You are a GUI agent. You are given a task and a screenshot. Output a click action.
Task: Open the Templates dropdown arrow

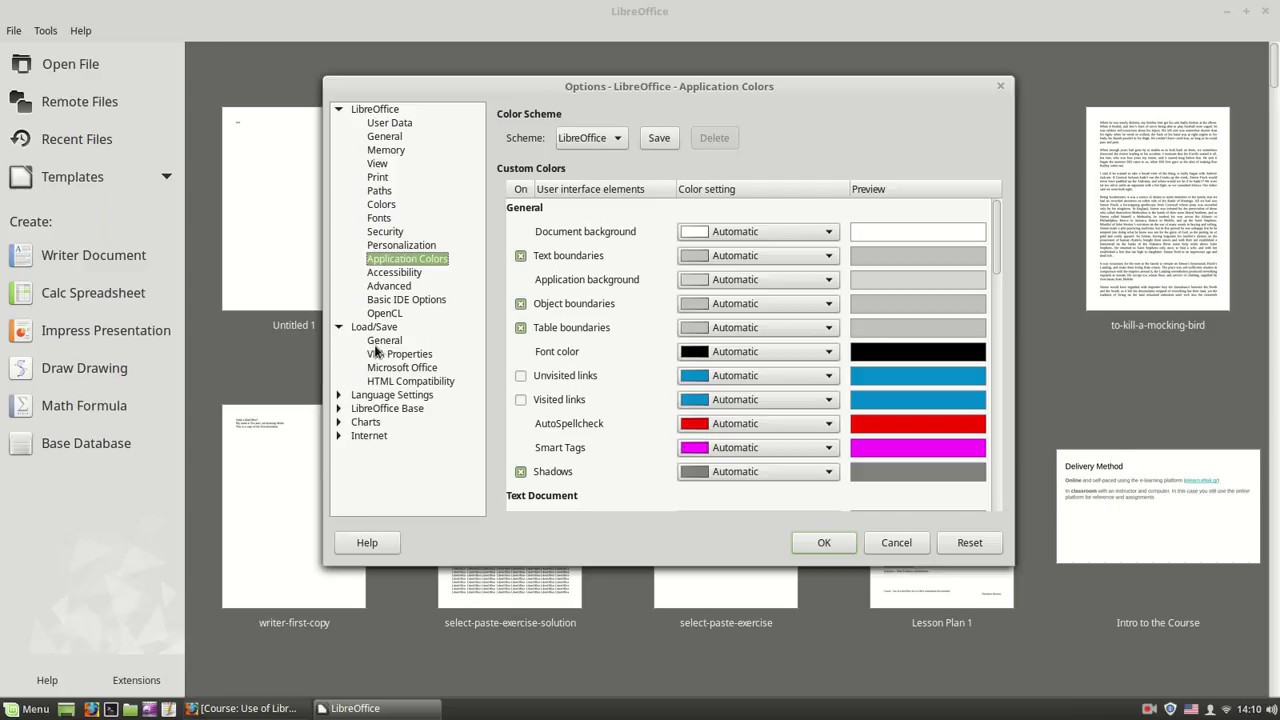166,177
